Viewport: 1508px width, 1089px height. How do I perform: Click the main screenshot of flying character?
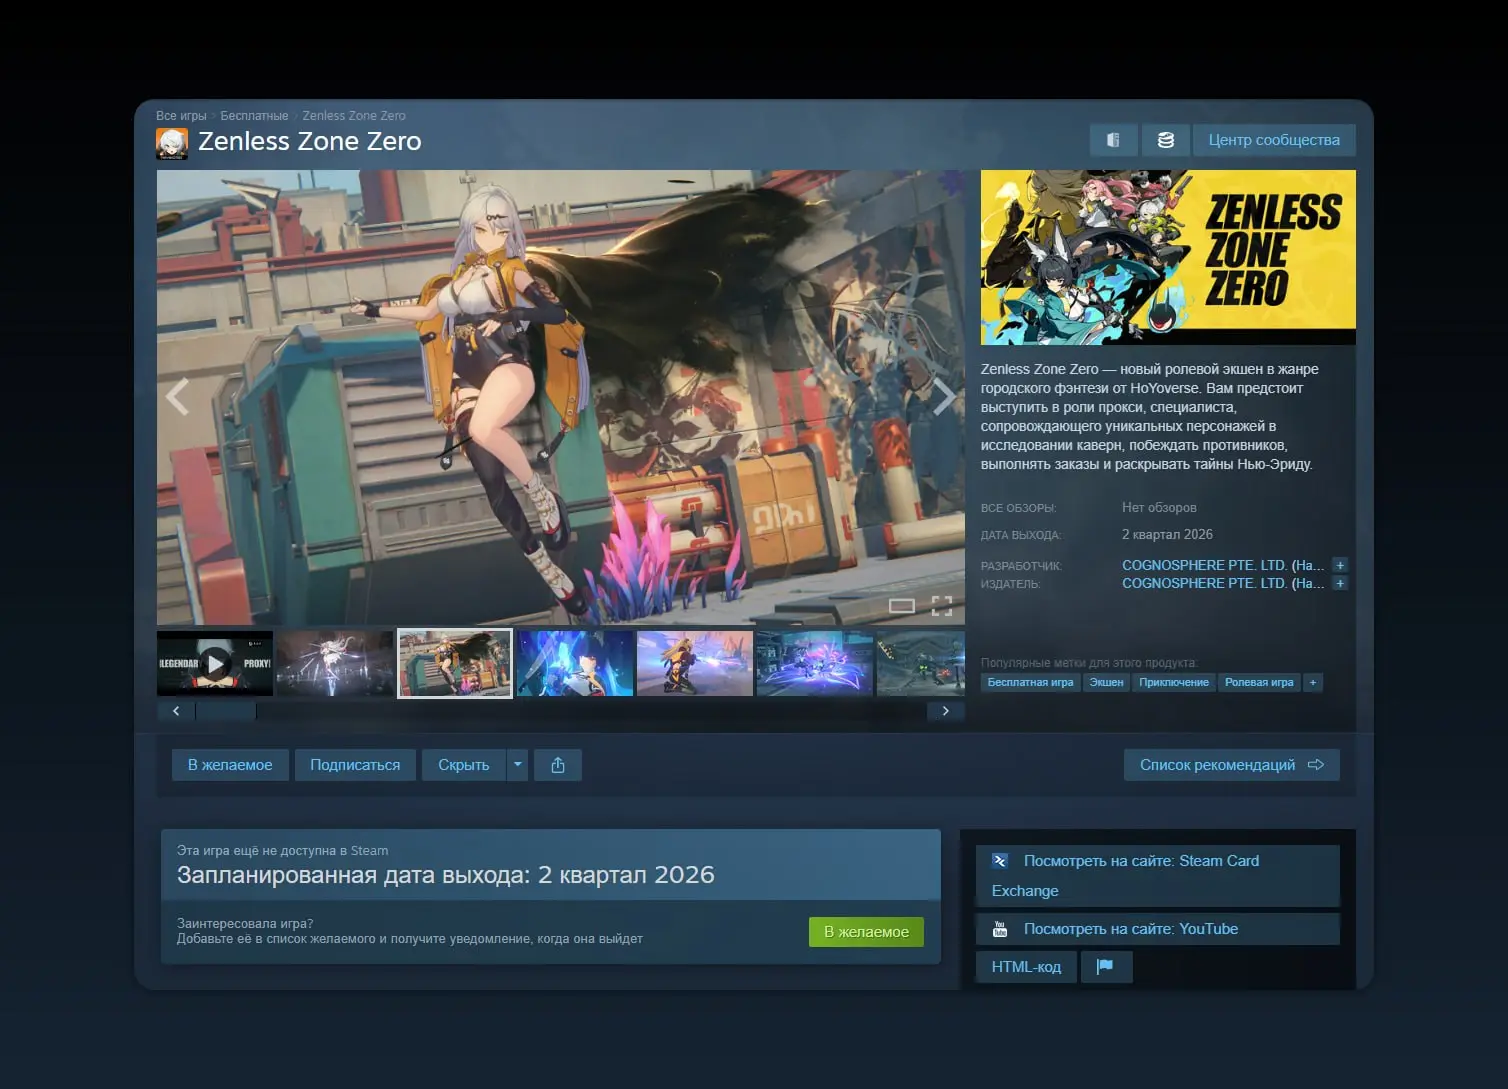click(561, 397)
